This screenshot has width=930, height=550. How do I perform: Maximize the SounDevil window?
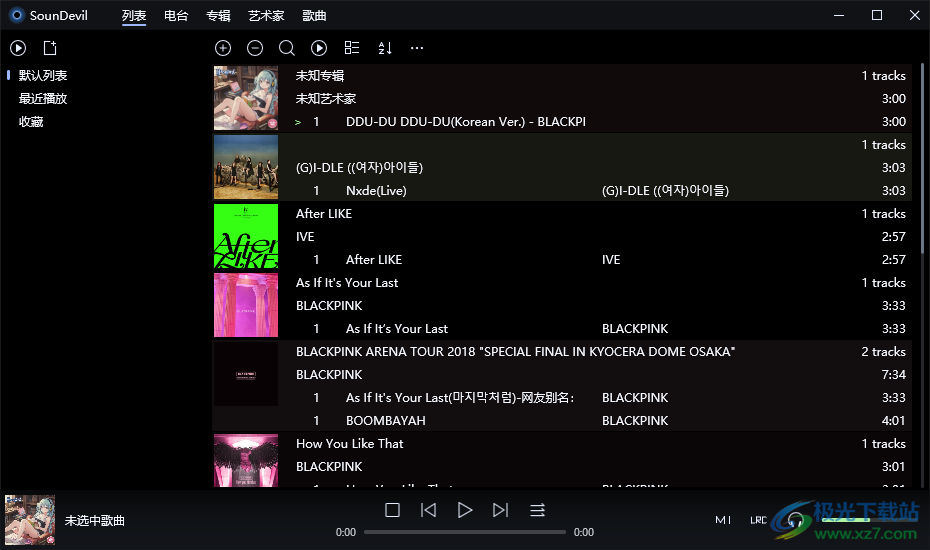point(877,15)
